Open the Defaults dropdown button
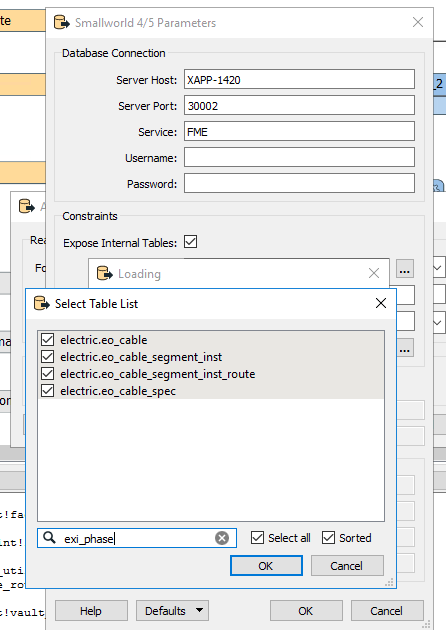Image resolution: width=446 pixels, height=630 pixels. (x=172, y=611)
